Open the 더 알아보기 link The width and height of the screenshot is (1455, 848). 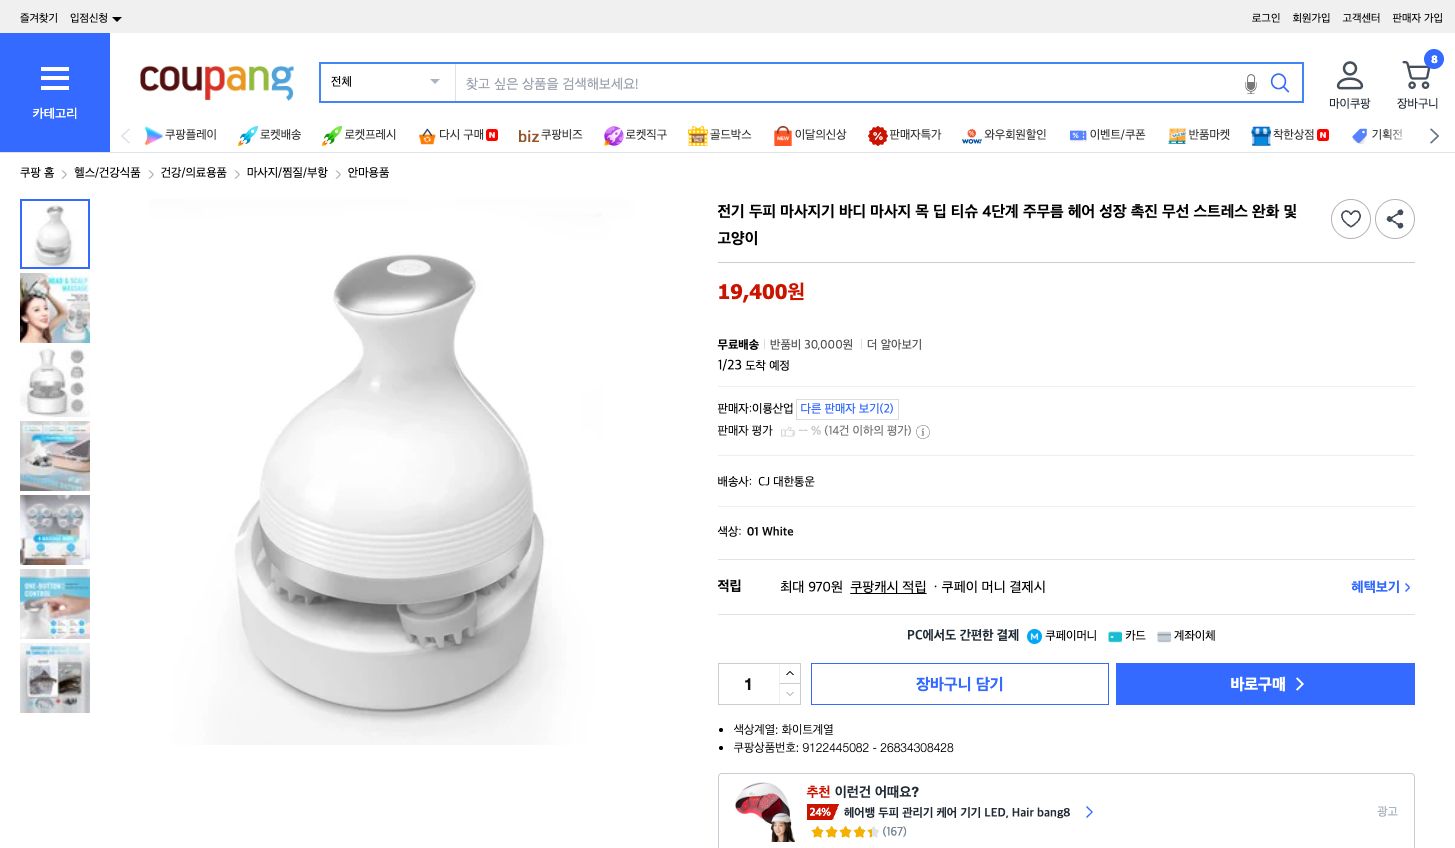pos(894,344)
